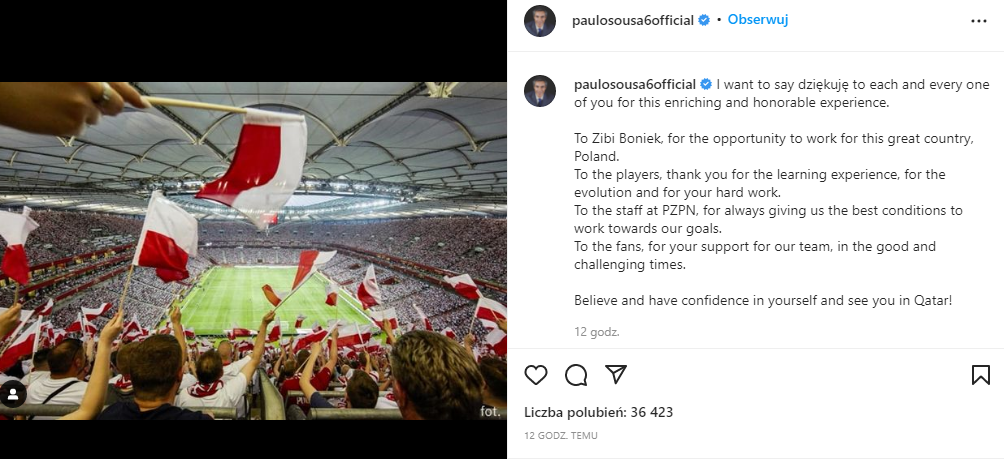Image resolution: width=1004 pixels, height=459 pixels.
Task: Click the paulosousa6official username in the caption
Action: tap(635, 84)
